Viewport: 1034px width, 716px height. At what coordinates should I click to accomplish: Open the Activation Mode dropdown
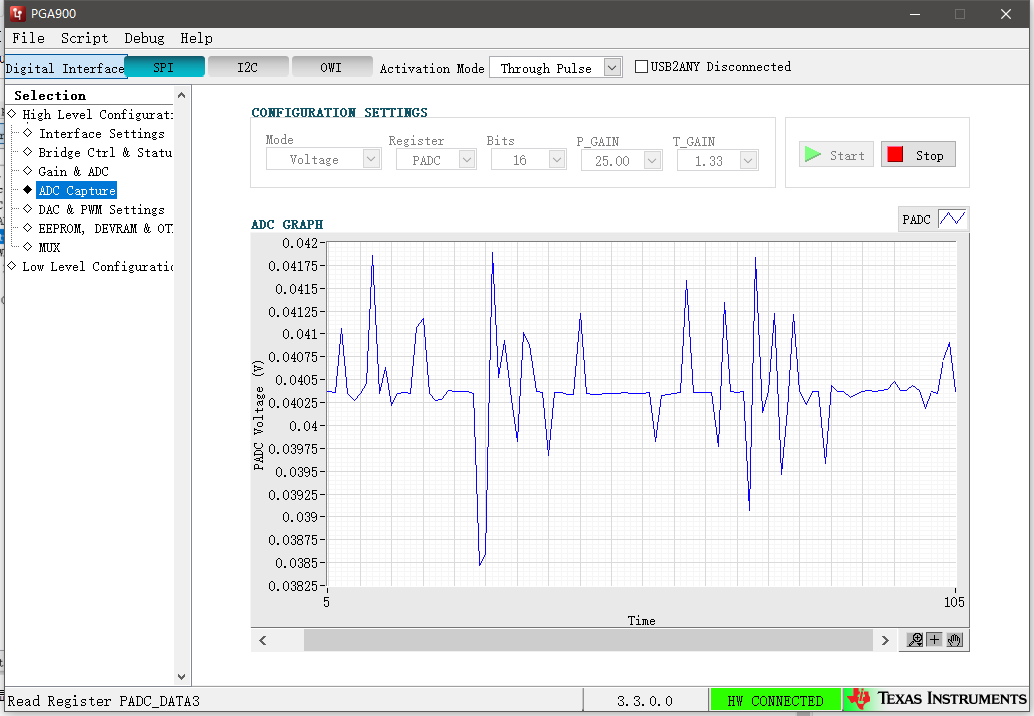click(613, 67)
